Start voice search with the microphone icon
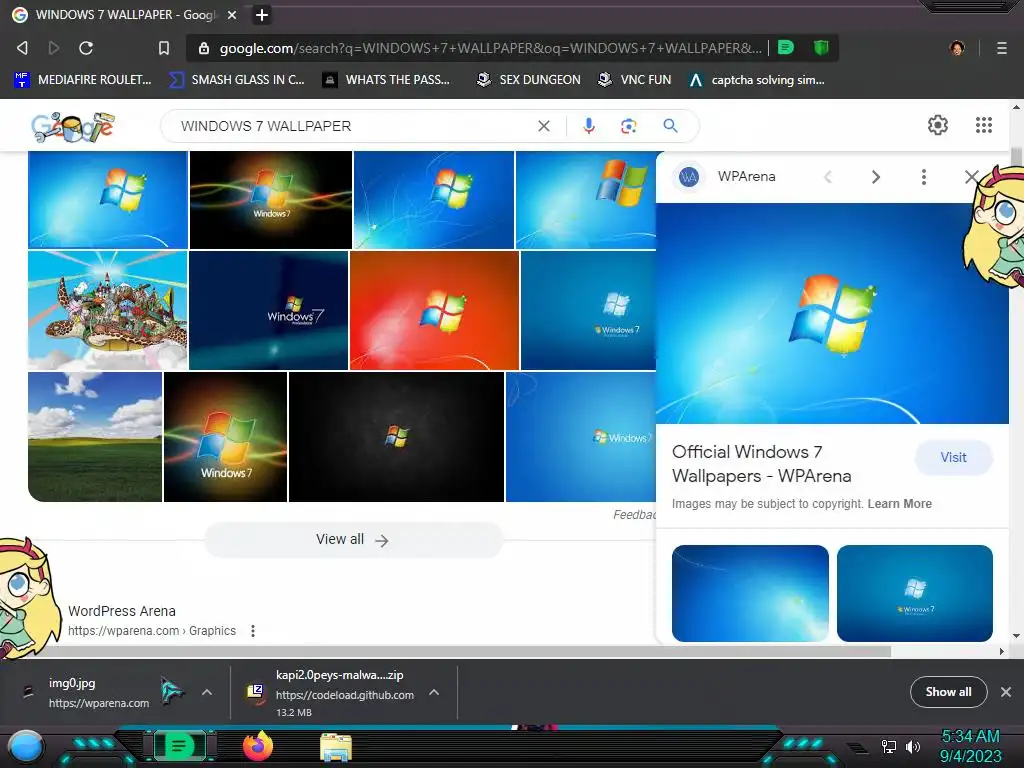The height and width of the screenshot is (768, 1024). [588, 126]
